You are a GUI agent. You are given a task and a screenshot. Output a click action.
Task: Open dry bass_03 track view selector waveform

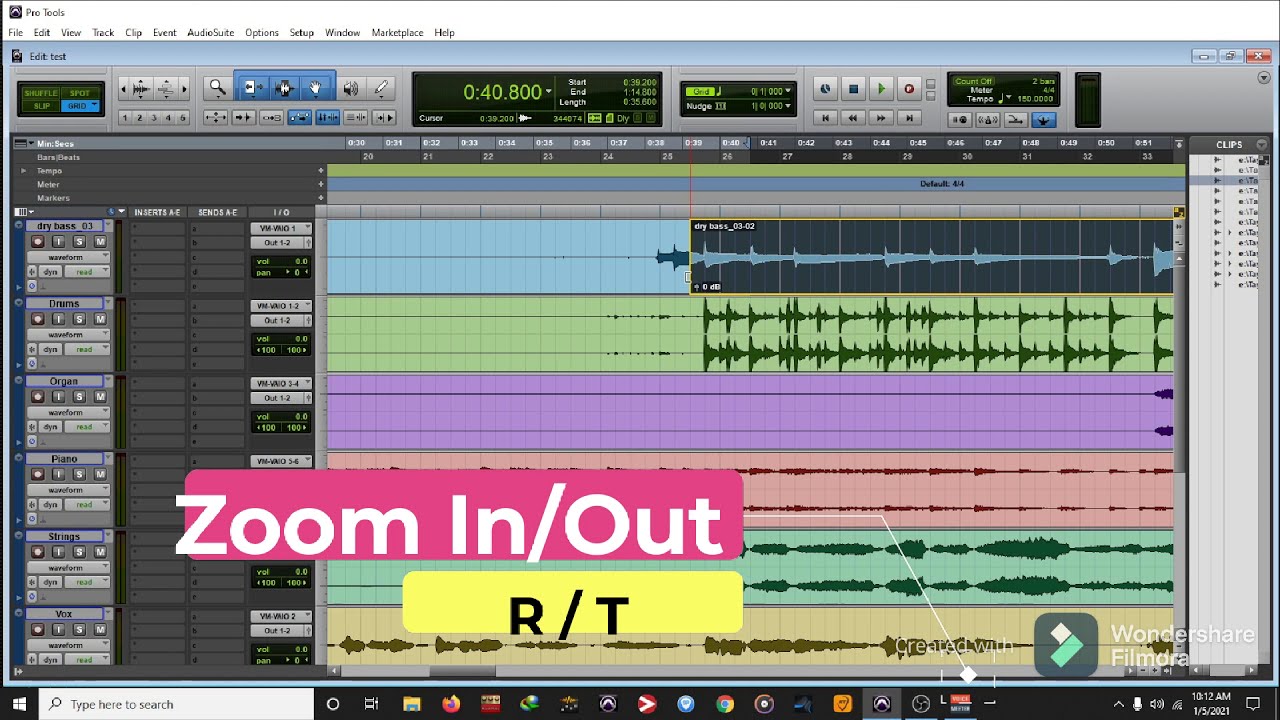tap(67, 257)
